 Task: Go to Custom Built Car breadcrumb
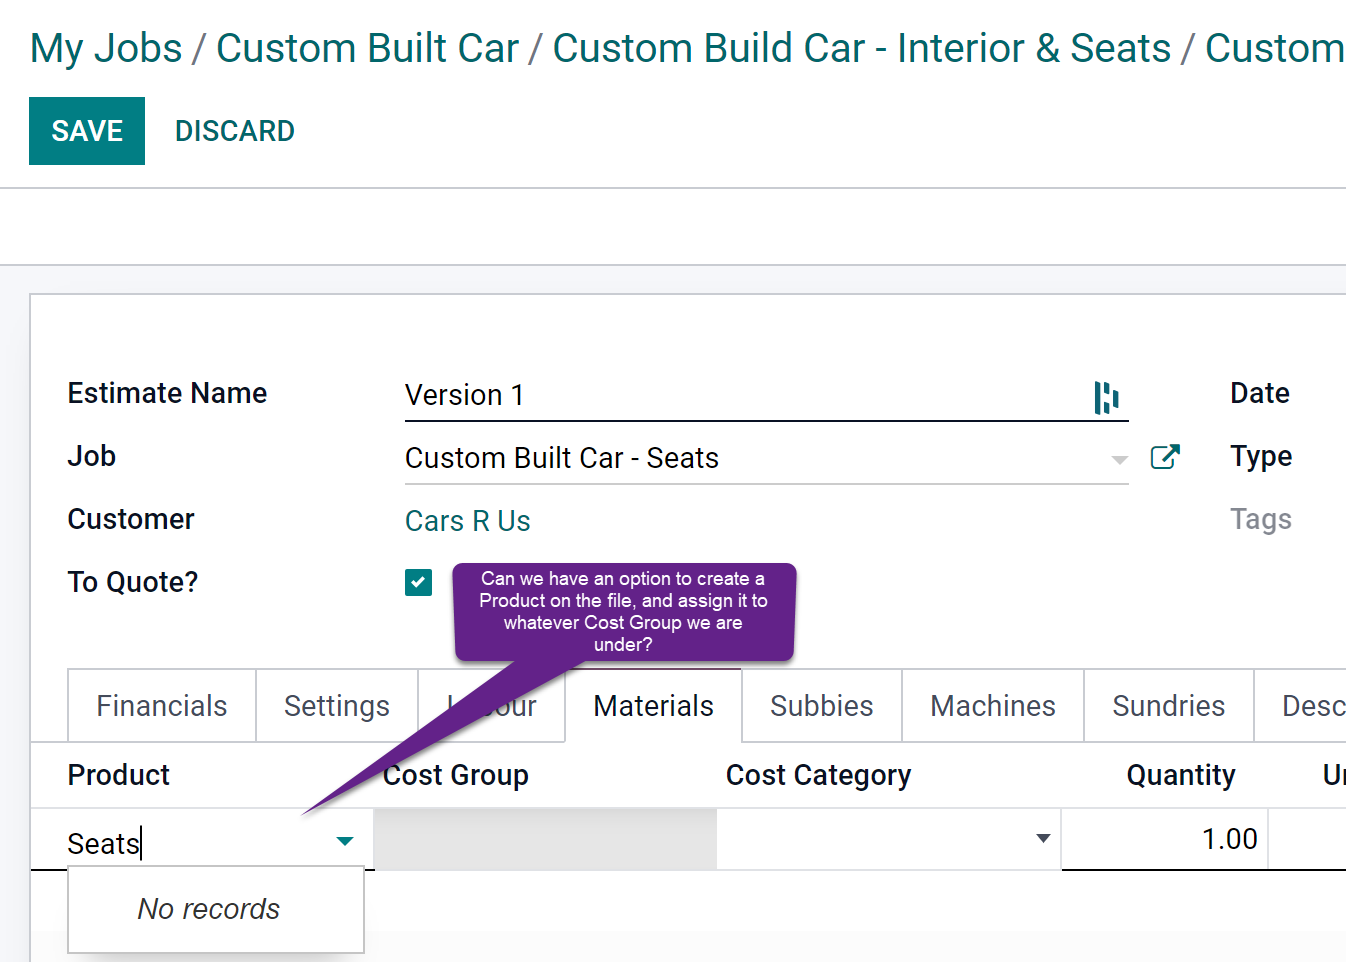pos(367,48)
